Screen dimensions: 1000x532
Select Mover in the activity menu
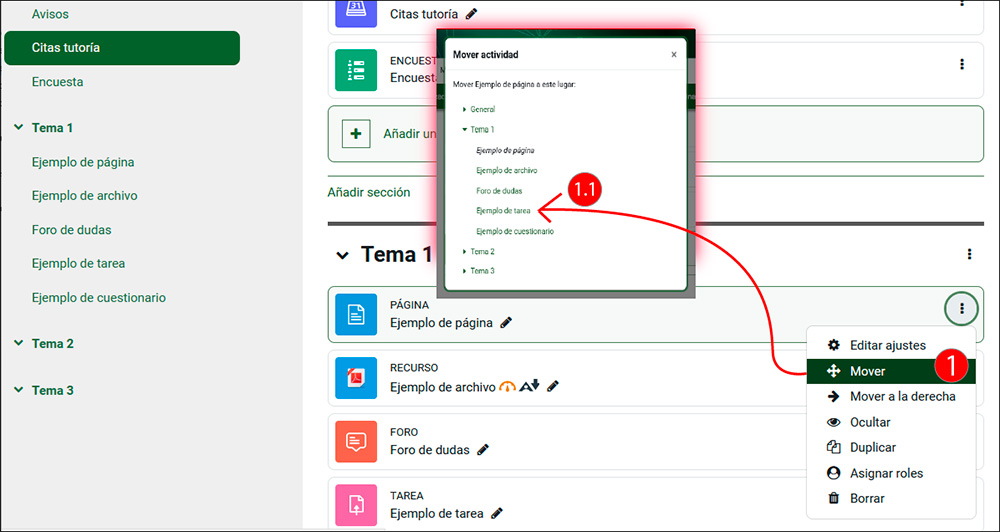pyautogui.click(x=891, y=371)
